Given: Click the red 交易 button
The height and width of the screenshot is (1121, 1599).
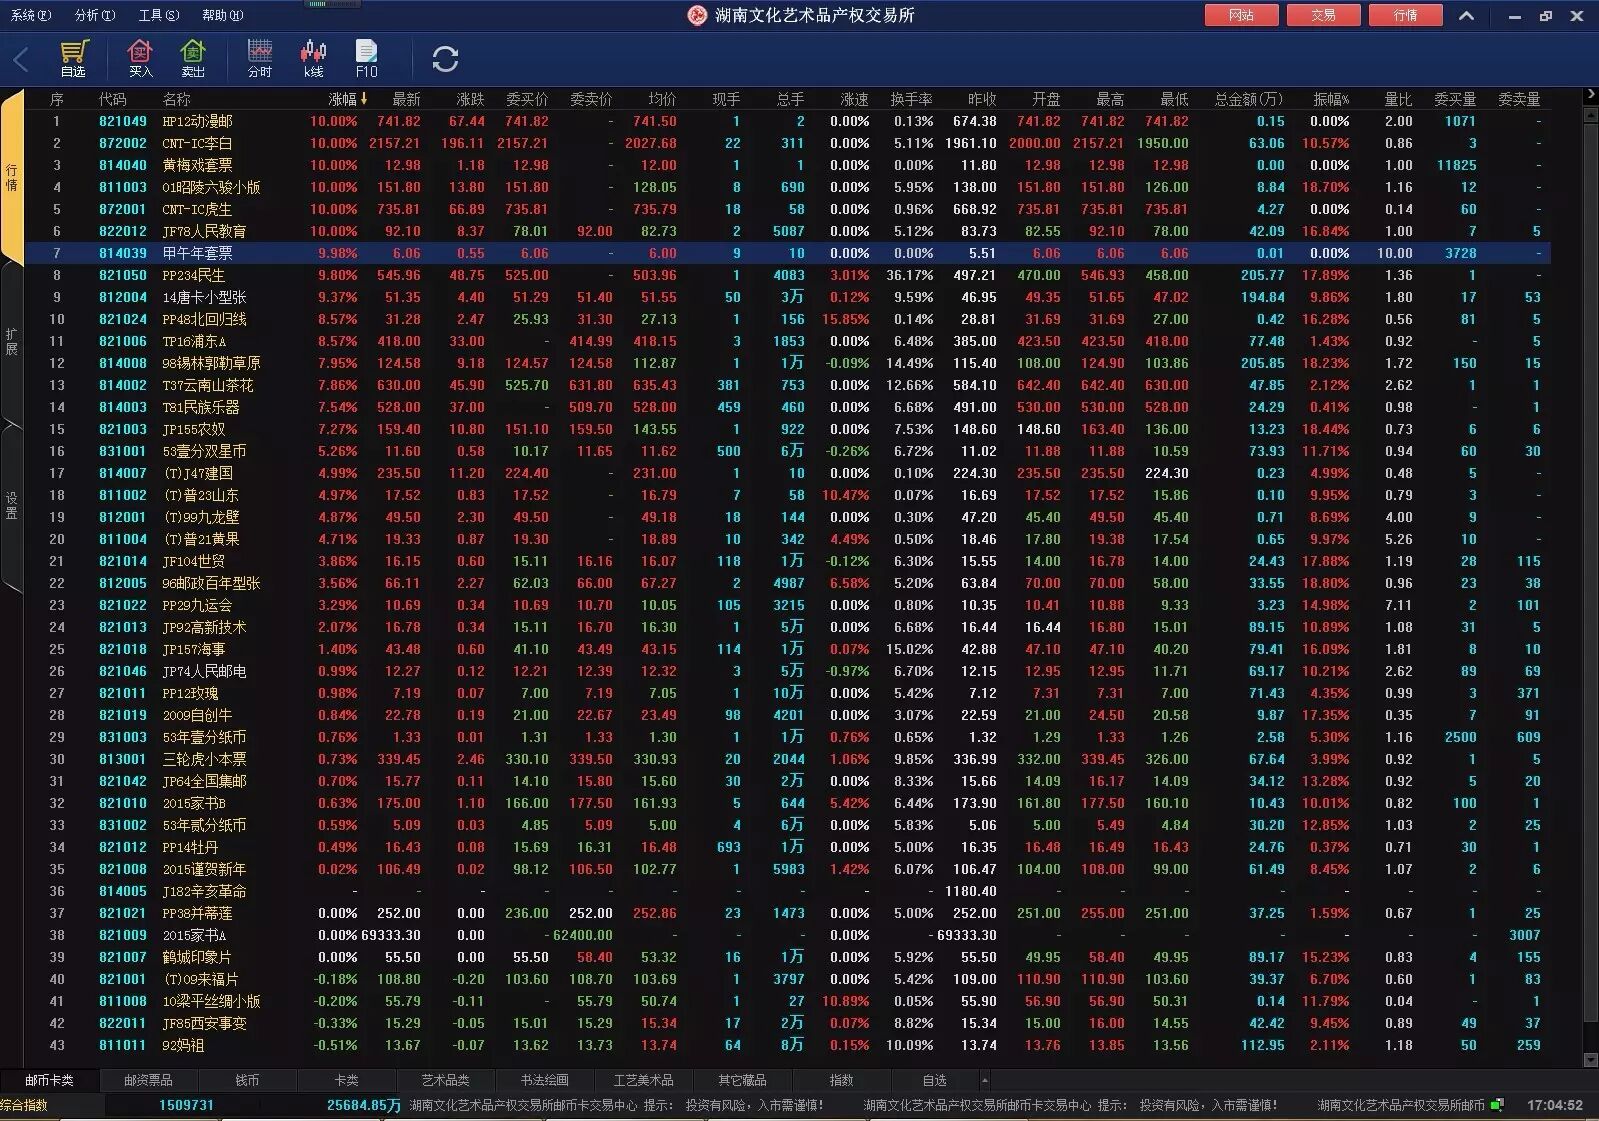Looking at the screenshot, I should coord(1323,15).
